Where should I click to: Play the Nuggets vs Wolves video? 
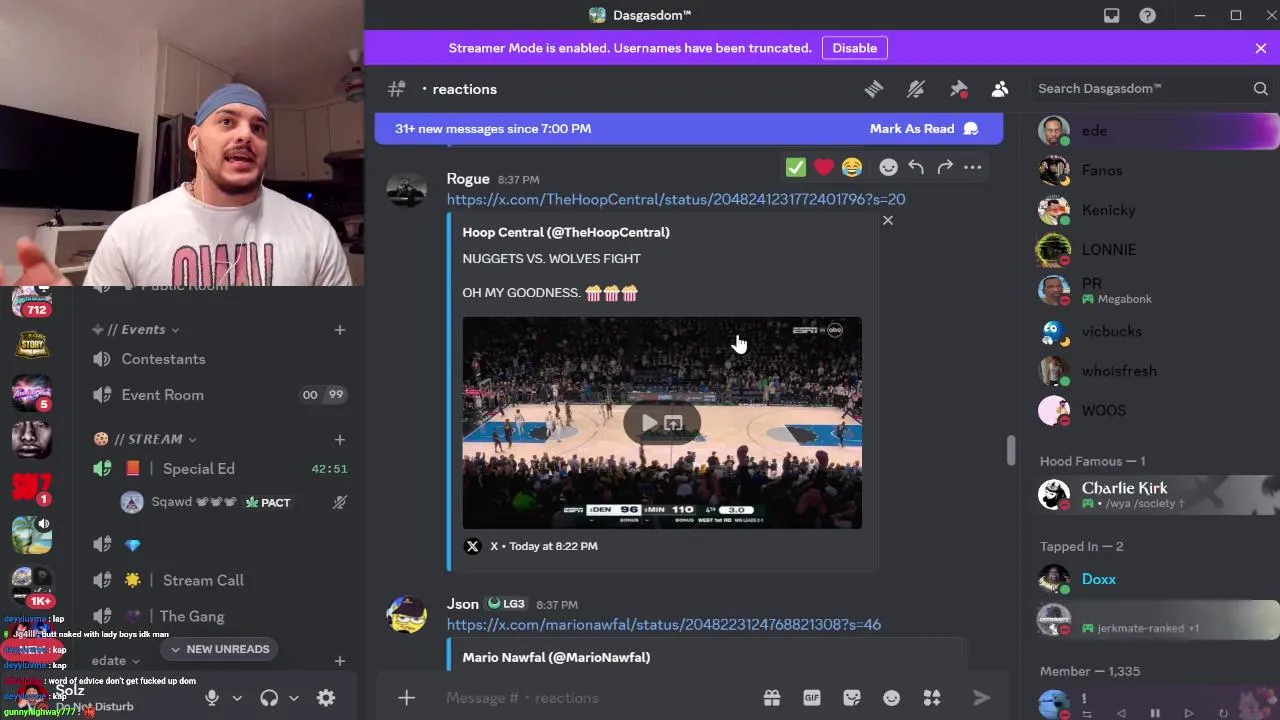coord(649,423)
